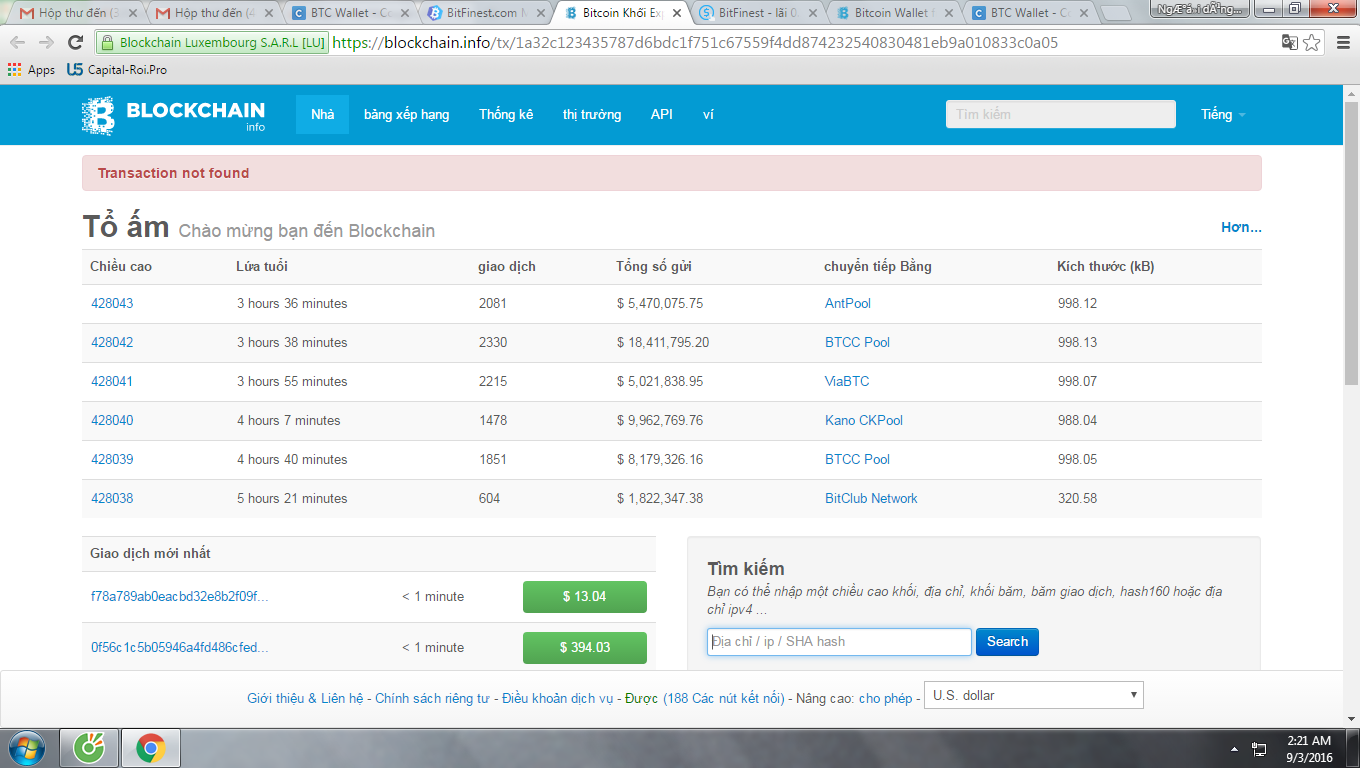Open the BTCC Pool link for block 428042
Image resolution: width=1360 pixels, height=768 pixels.
[x=857, y=343]
